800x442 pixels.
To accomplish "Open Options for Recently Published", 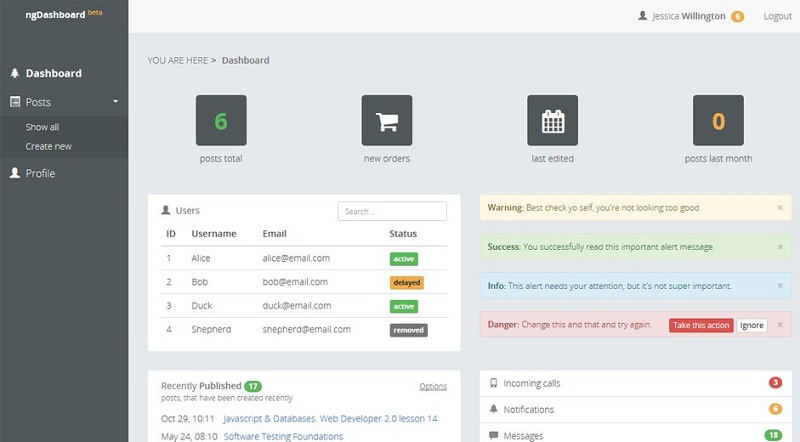I will 433,386.
